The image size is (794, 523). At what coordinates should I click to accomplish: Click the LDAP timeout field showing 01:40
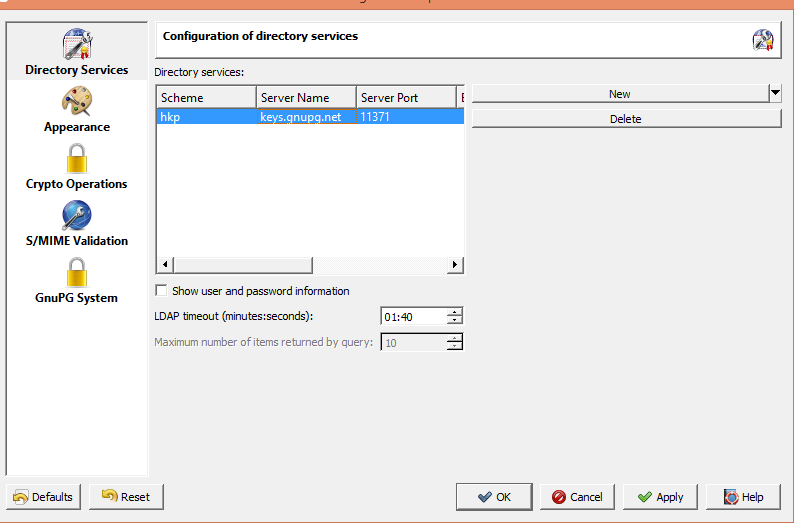414,316
